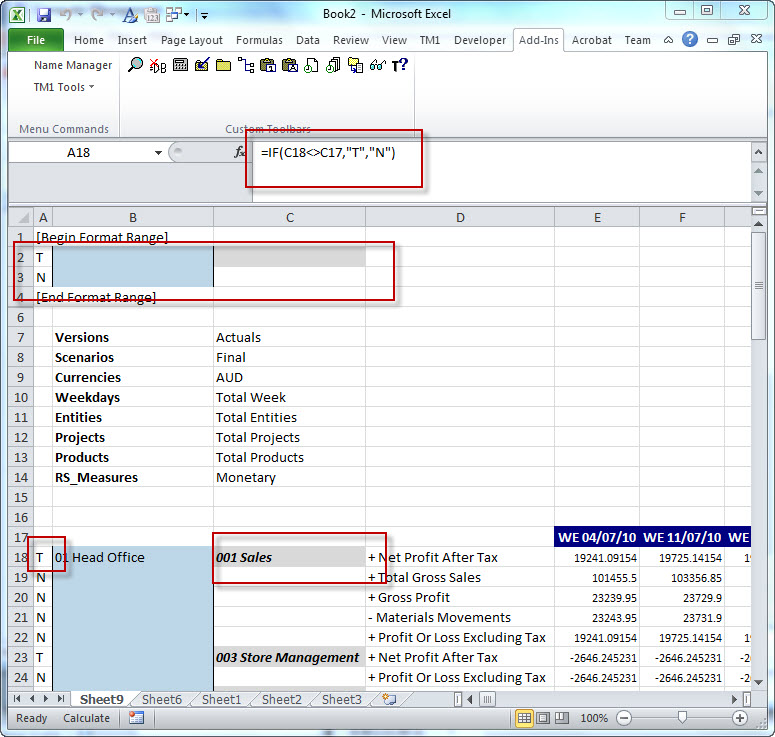Switch to Page Layout view in the status bar

[x=543, y=718]
